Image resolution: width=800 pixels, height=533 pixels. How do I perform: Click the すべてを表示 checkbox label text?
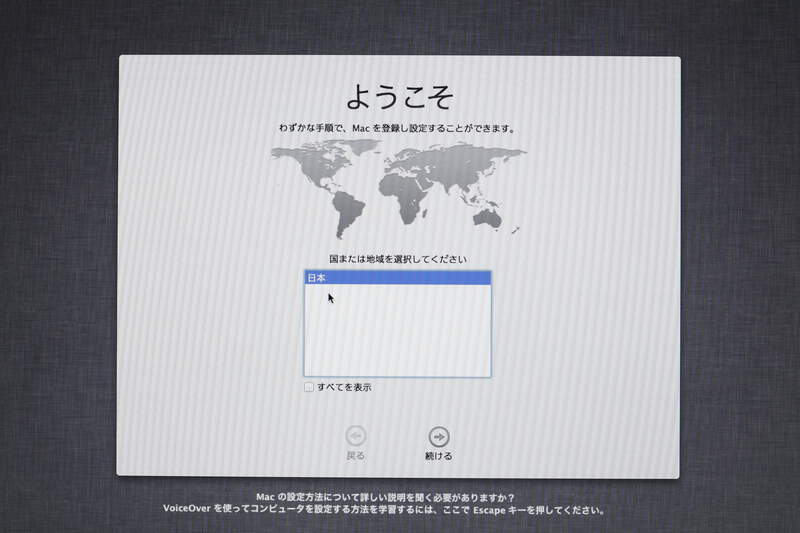click(344, 387)
